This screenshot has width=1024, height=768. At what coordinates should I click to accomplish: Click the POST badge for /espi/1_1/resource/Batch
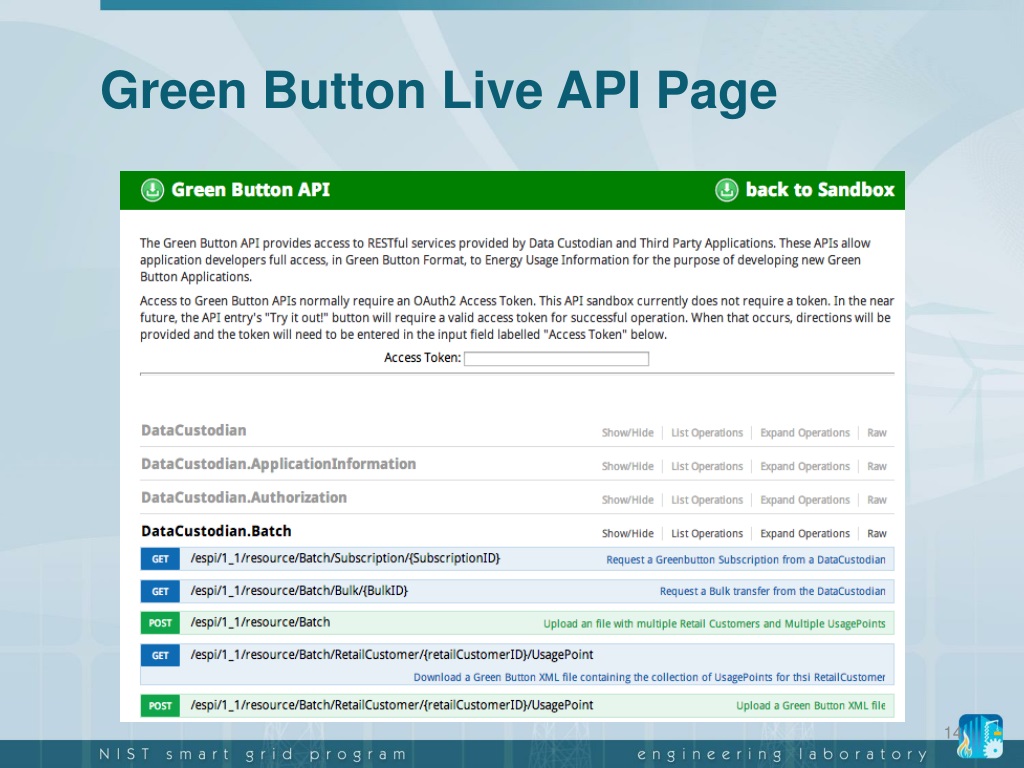click(160, 623)
